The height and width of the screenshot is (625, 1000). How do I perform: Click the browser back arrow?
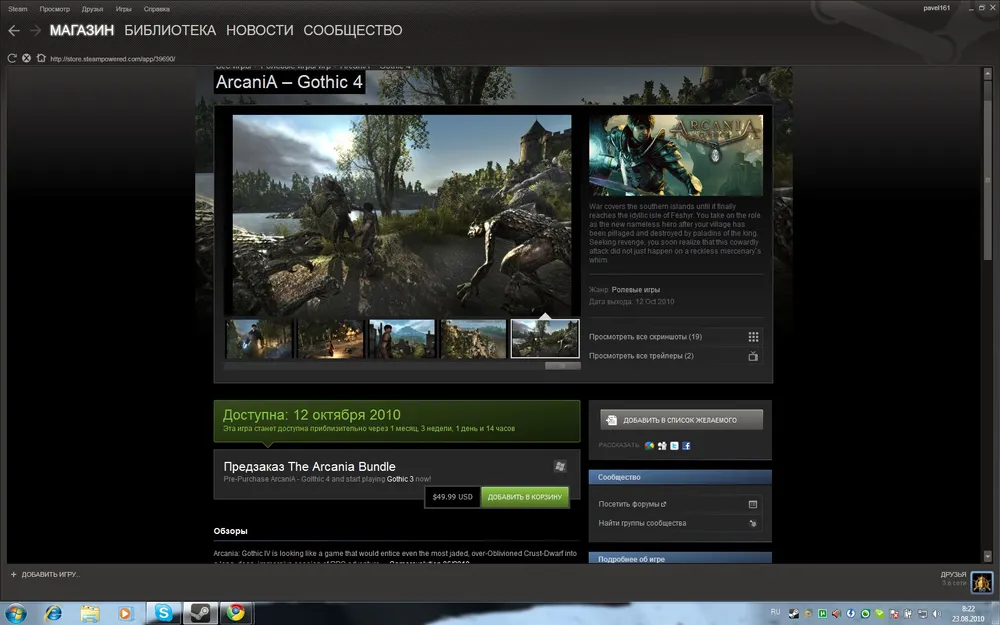(14, 31)
